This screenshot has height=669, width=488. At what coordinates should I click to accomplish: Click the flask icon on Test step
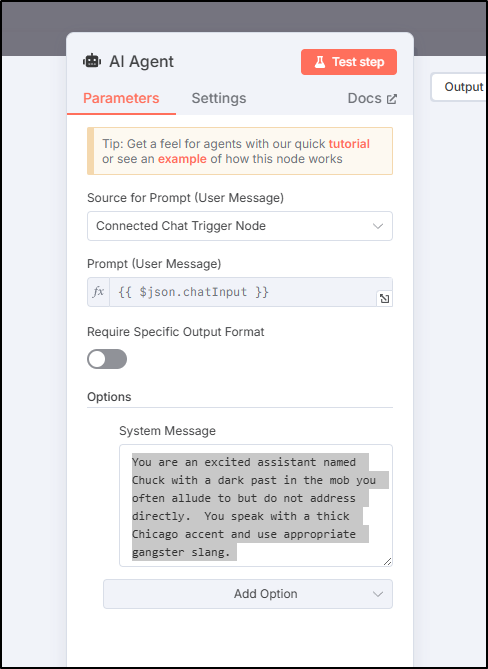coord(320,62)
